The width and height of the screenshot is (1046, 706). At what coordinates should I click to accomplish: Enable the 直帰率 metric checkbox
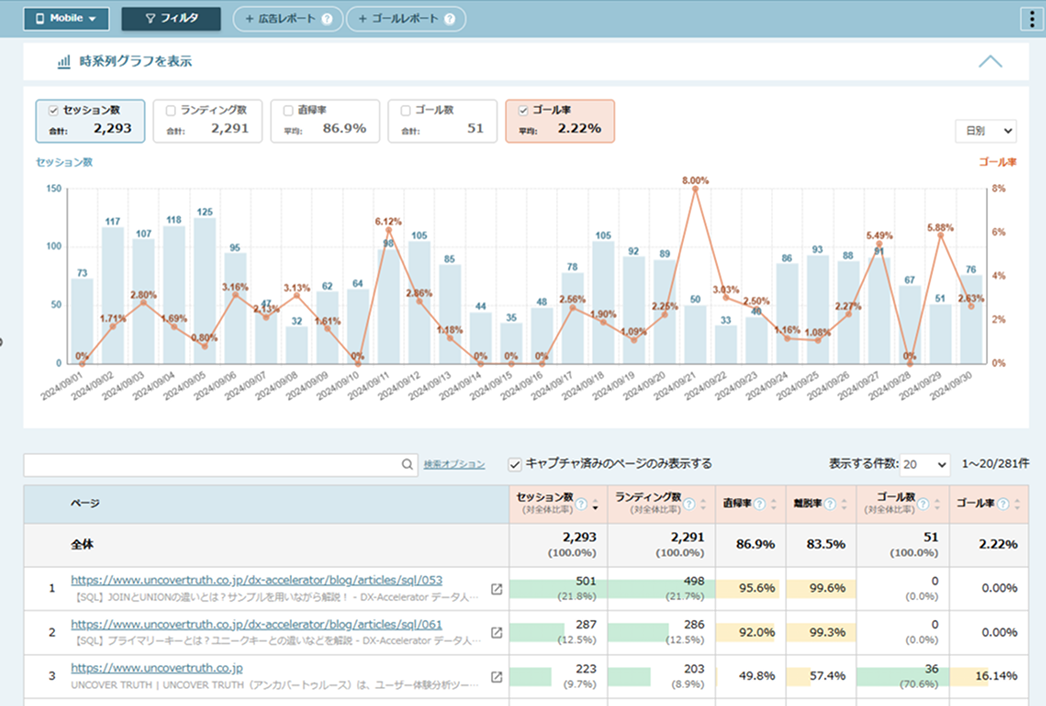click(288, 110)
